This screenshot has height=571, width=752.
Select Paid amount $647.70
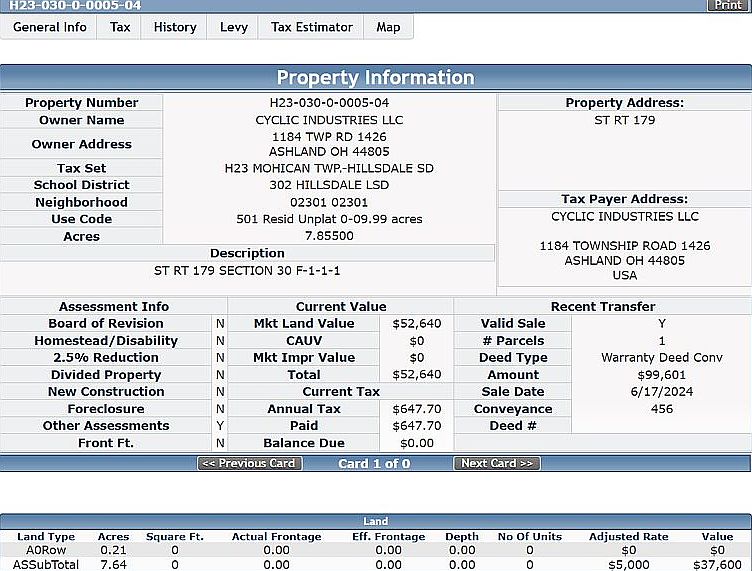(x=416, y=426)
